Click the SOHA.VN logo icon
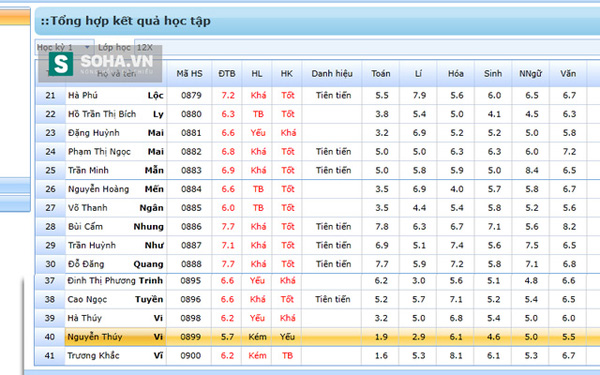 click(x=61, y=64)
